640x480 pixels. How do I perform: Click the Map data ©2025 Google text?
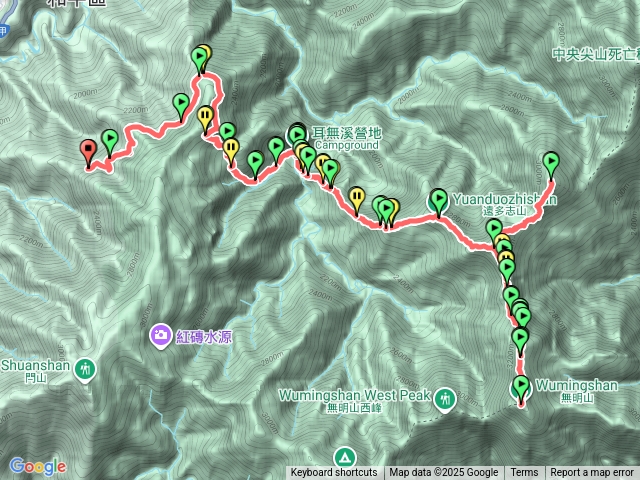click(x=444, y=473)
